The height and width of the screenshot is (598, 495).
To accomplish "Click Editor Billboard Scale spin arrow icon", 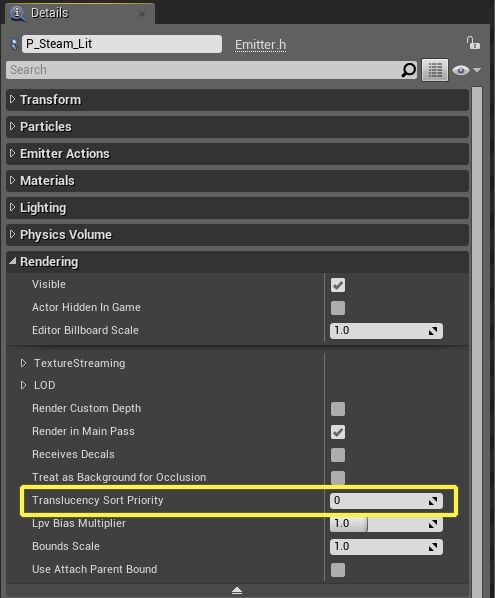I will pyautogui.click(x=433, y=331).
